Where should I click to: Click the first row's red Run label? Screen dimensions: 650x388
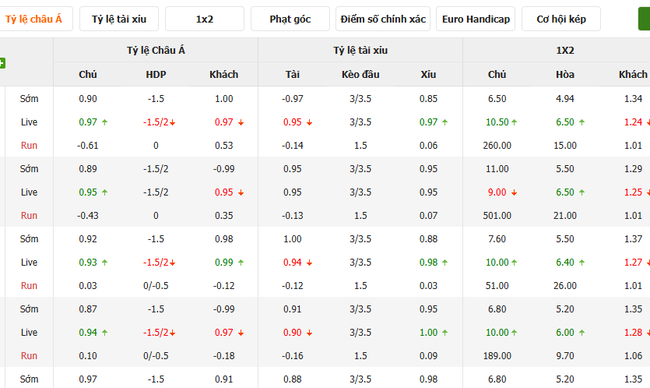click(x=29, y=146)
